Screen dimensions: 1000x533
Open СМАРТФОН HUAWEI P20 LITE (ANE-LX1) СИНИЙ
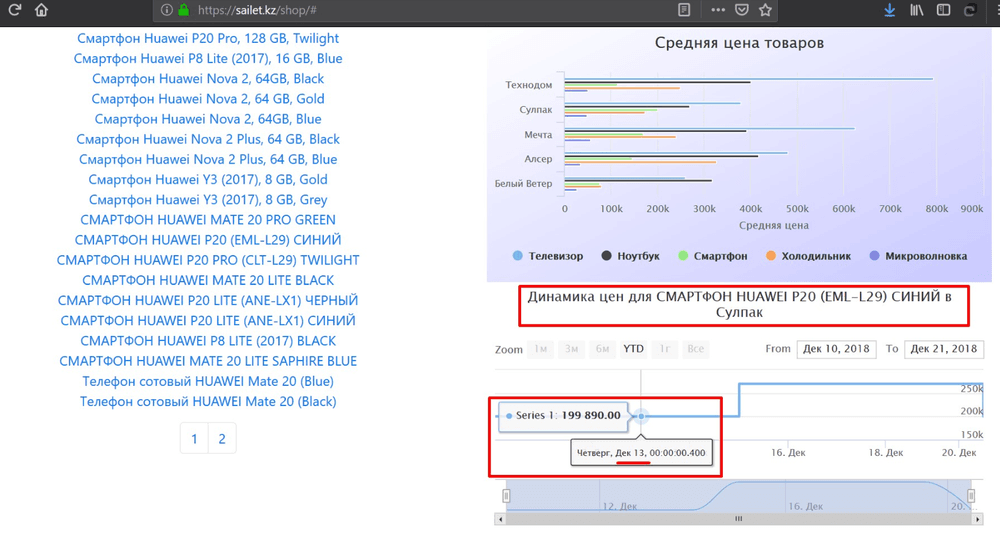(x=208, y=321)
